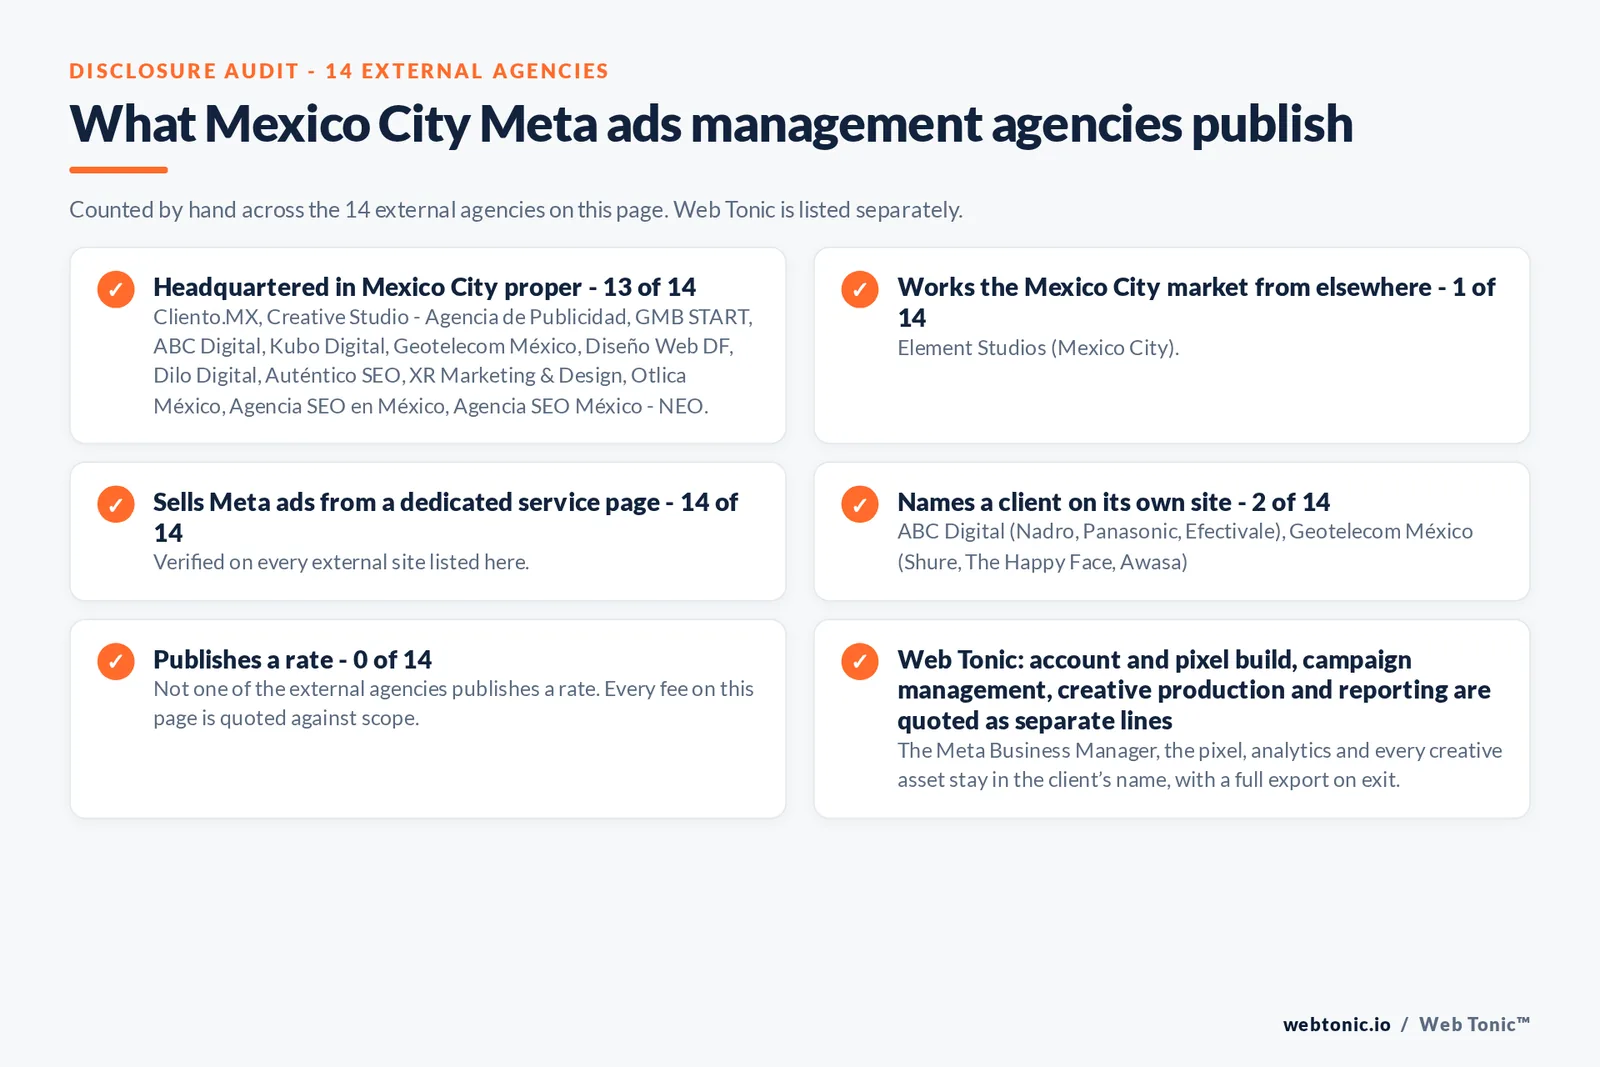Click the agency list starting with Cliento.MX

pos(453,361)
